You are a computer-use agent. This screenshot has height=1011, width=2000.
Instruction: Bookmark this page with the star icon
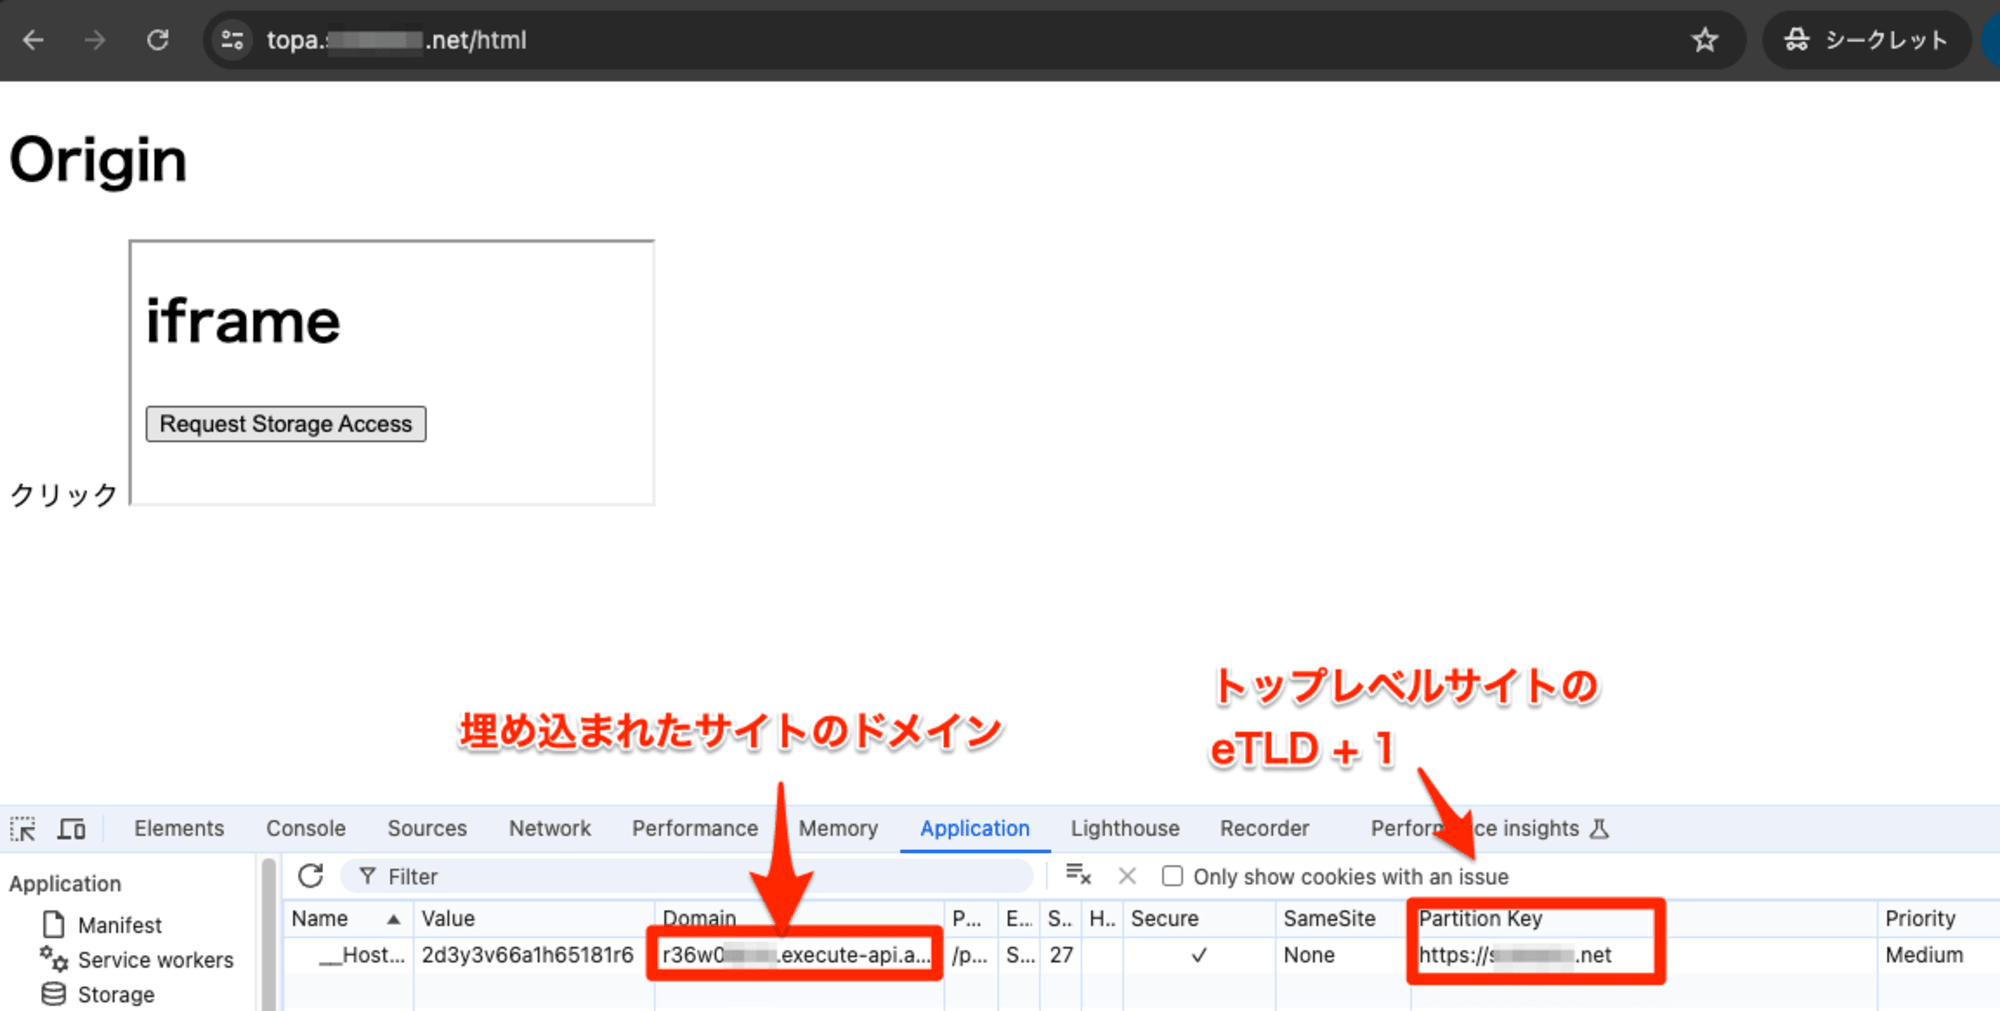click(x=1705, y=40)
